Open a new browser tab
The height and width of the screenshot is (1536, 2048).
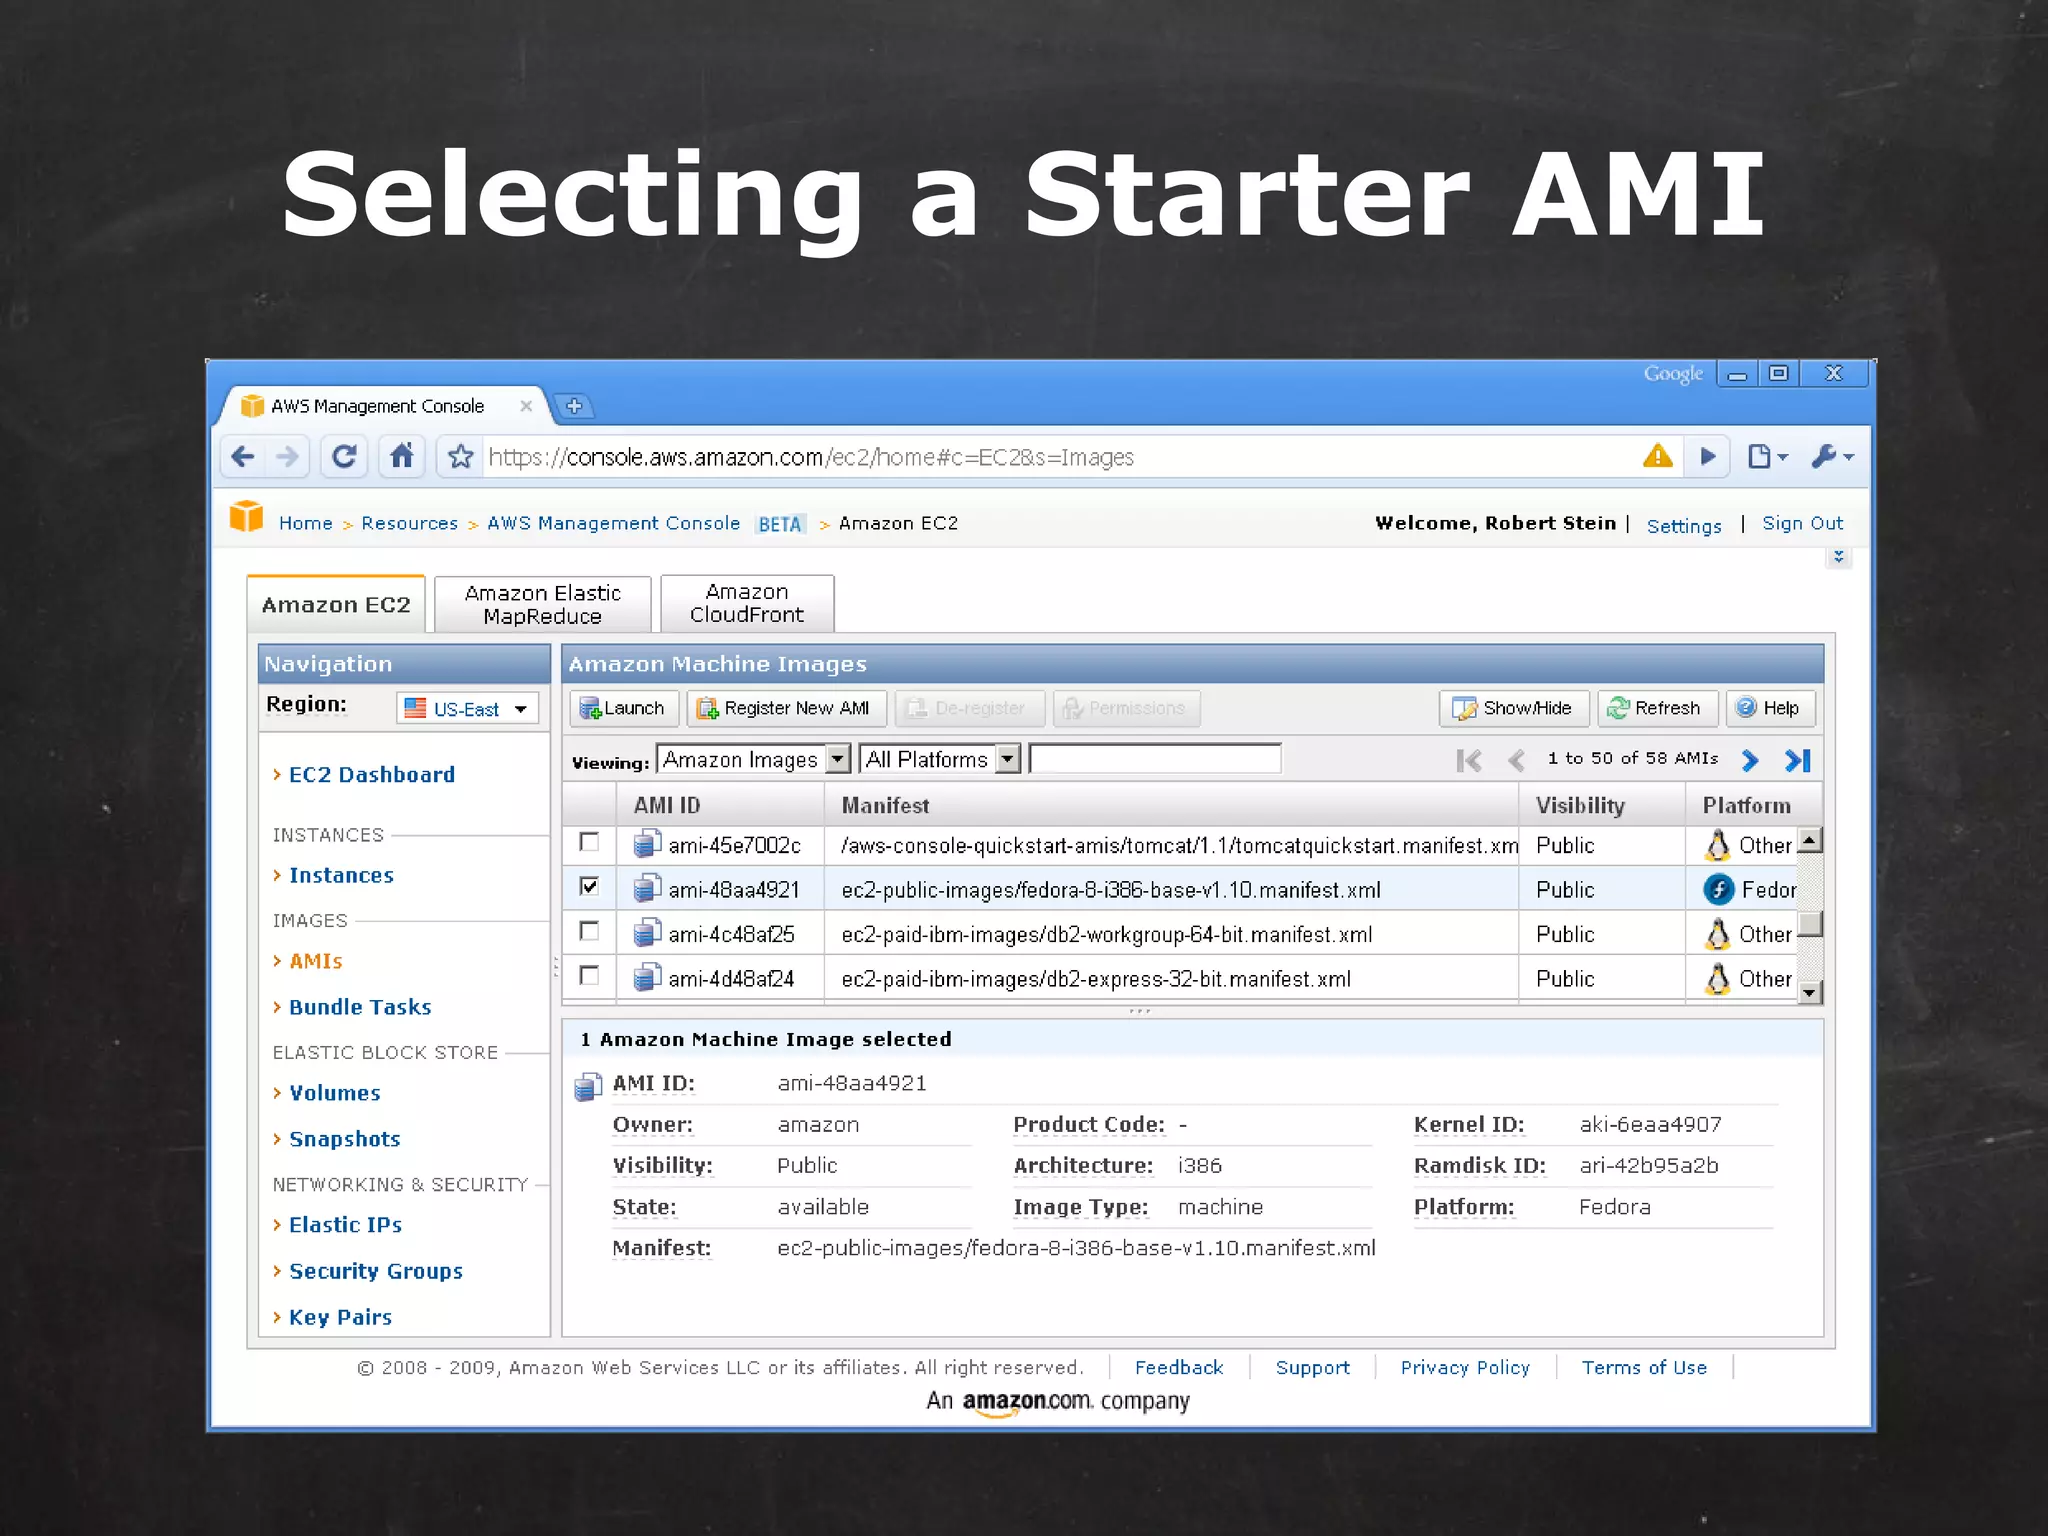tap(574, 406)
